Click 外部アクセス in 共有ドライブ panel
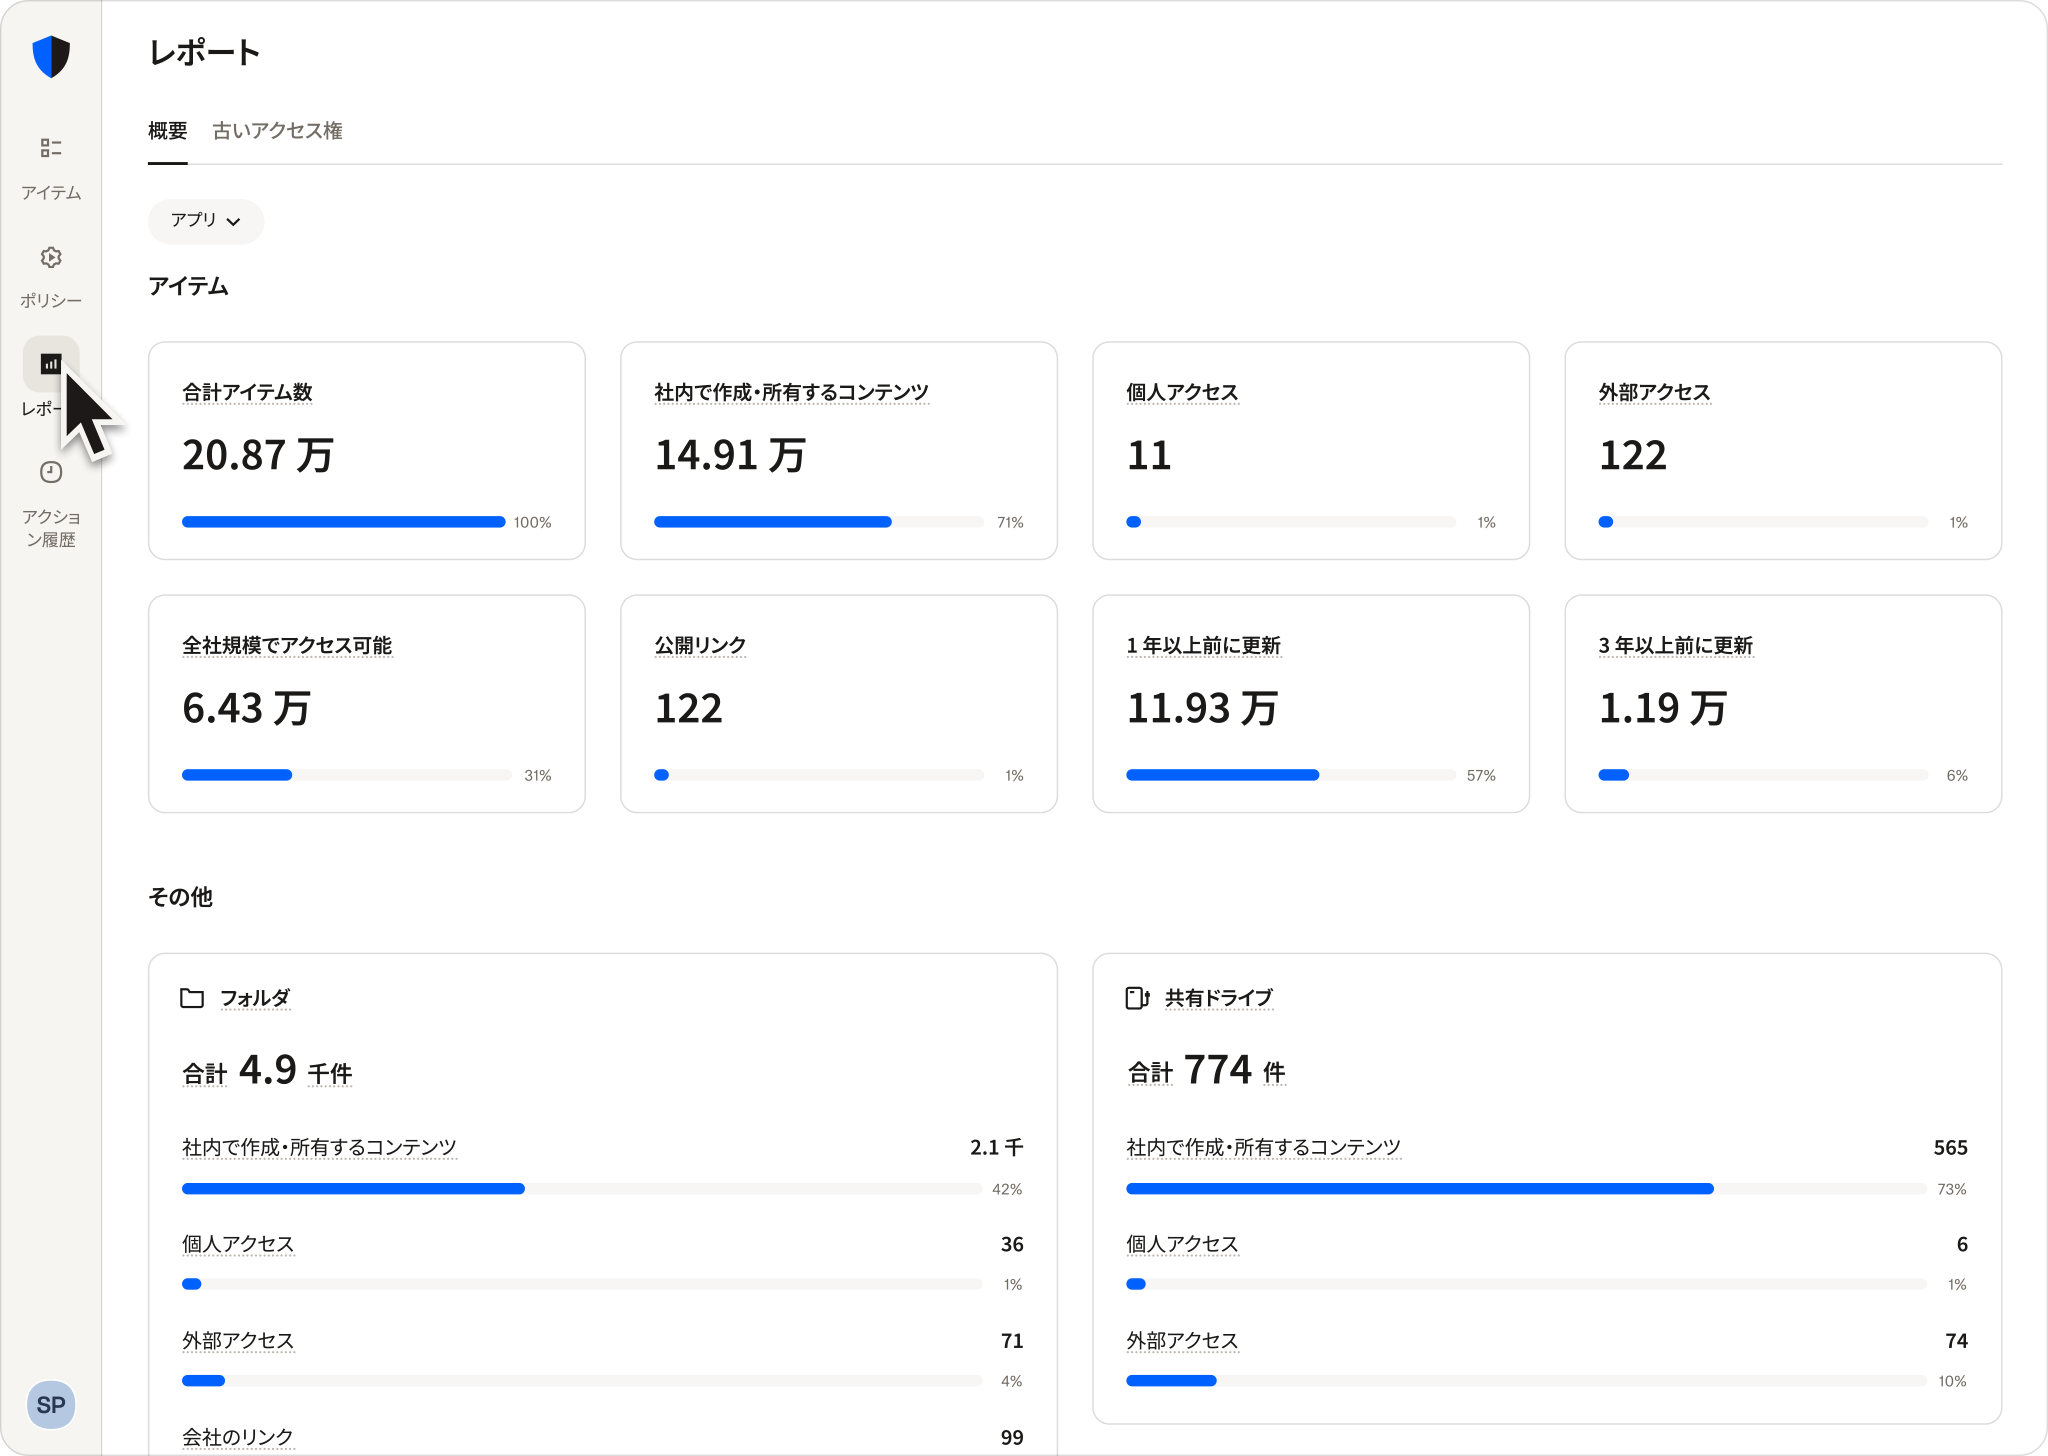2048x1456 pixels. pos(1182,1341)
